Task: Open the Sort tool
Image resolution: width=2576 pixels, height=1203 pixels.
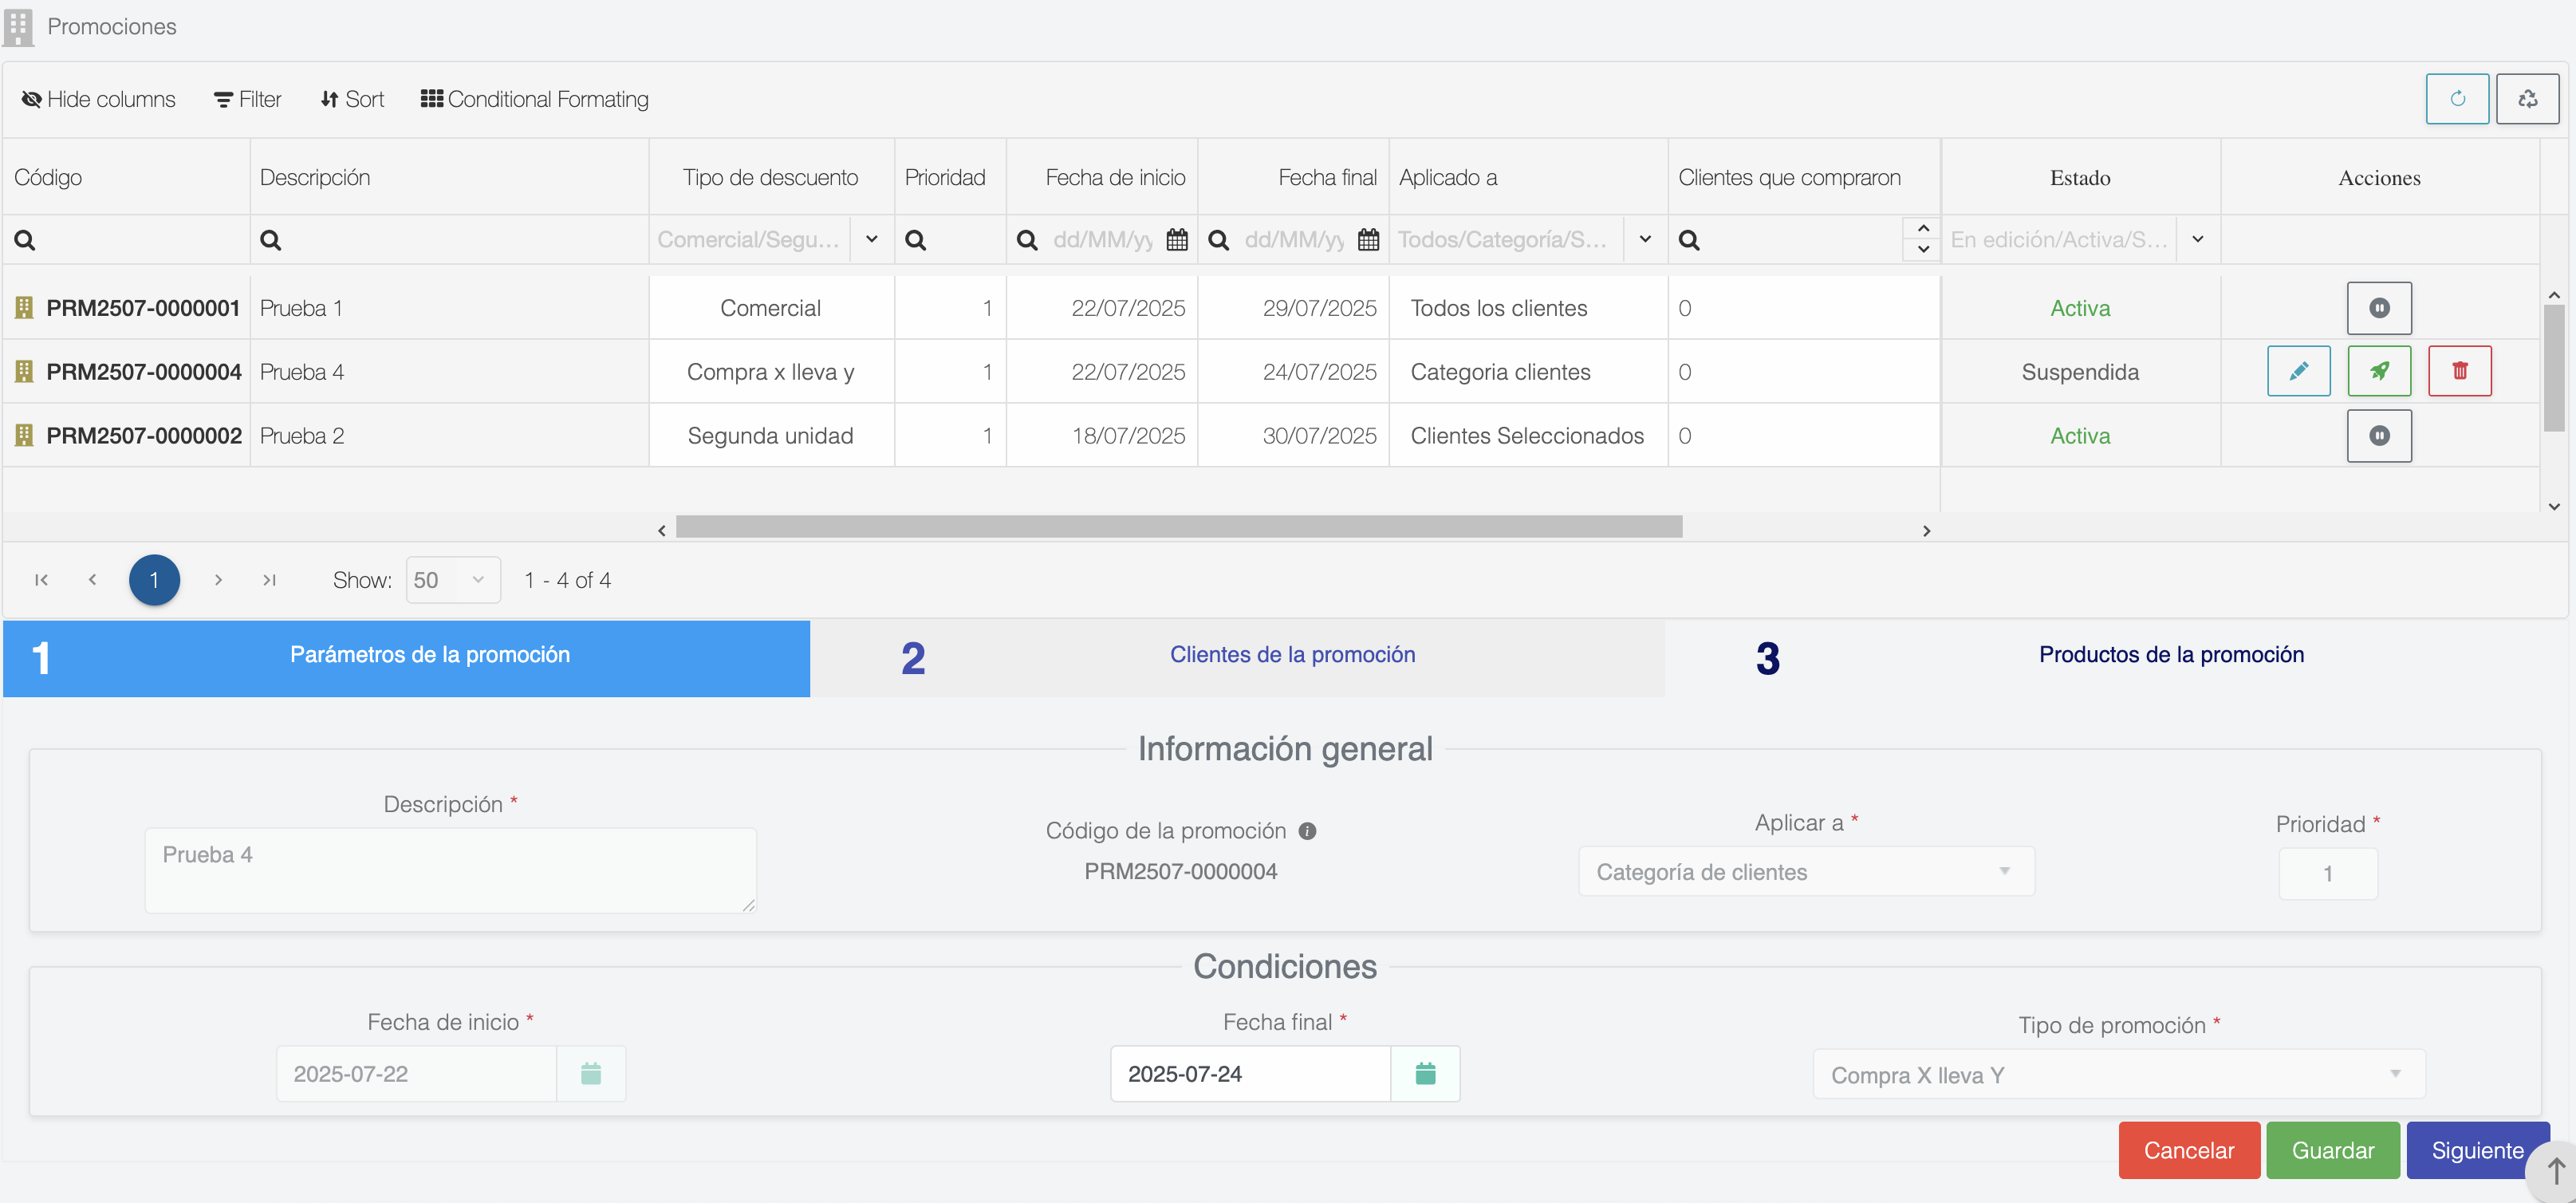Action: click(x=352, y=99)
